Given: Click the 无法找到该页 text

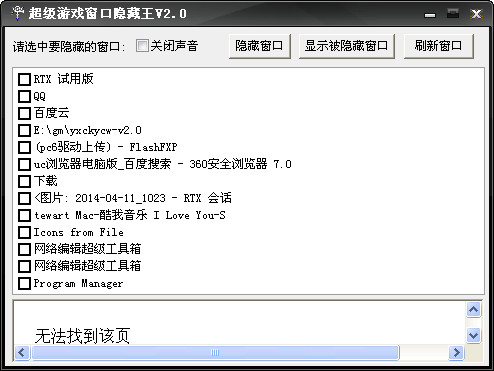Looking at the screenshot, I should (82, 336).
